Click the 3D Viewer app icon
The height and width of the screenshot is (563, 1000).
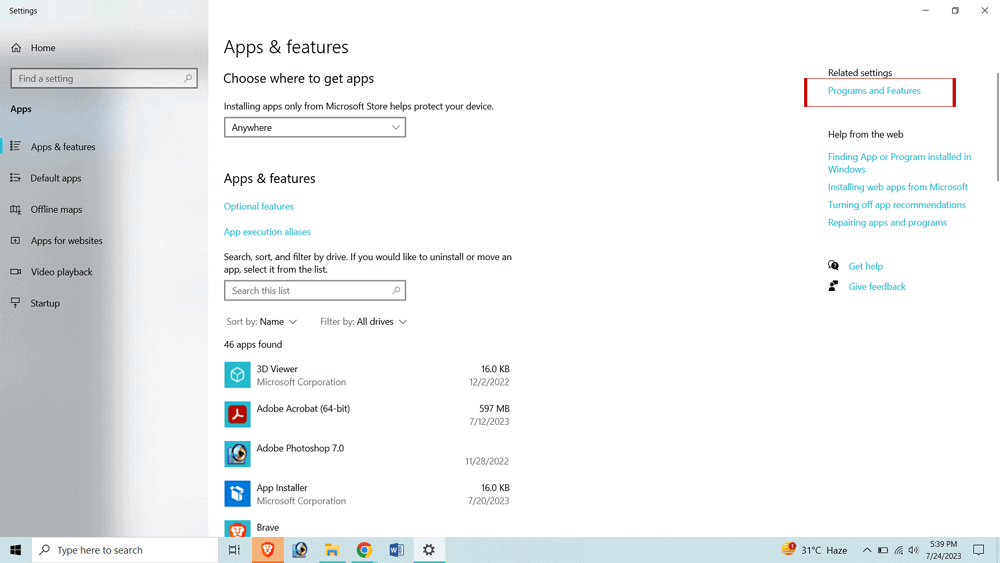point(237,375)
